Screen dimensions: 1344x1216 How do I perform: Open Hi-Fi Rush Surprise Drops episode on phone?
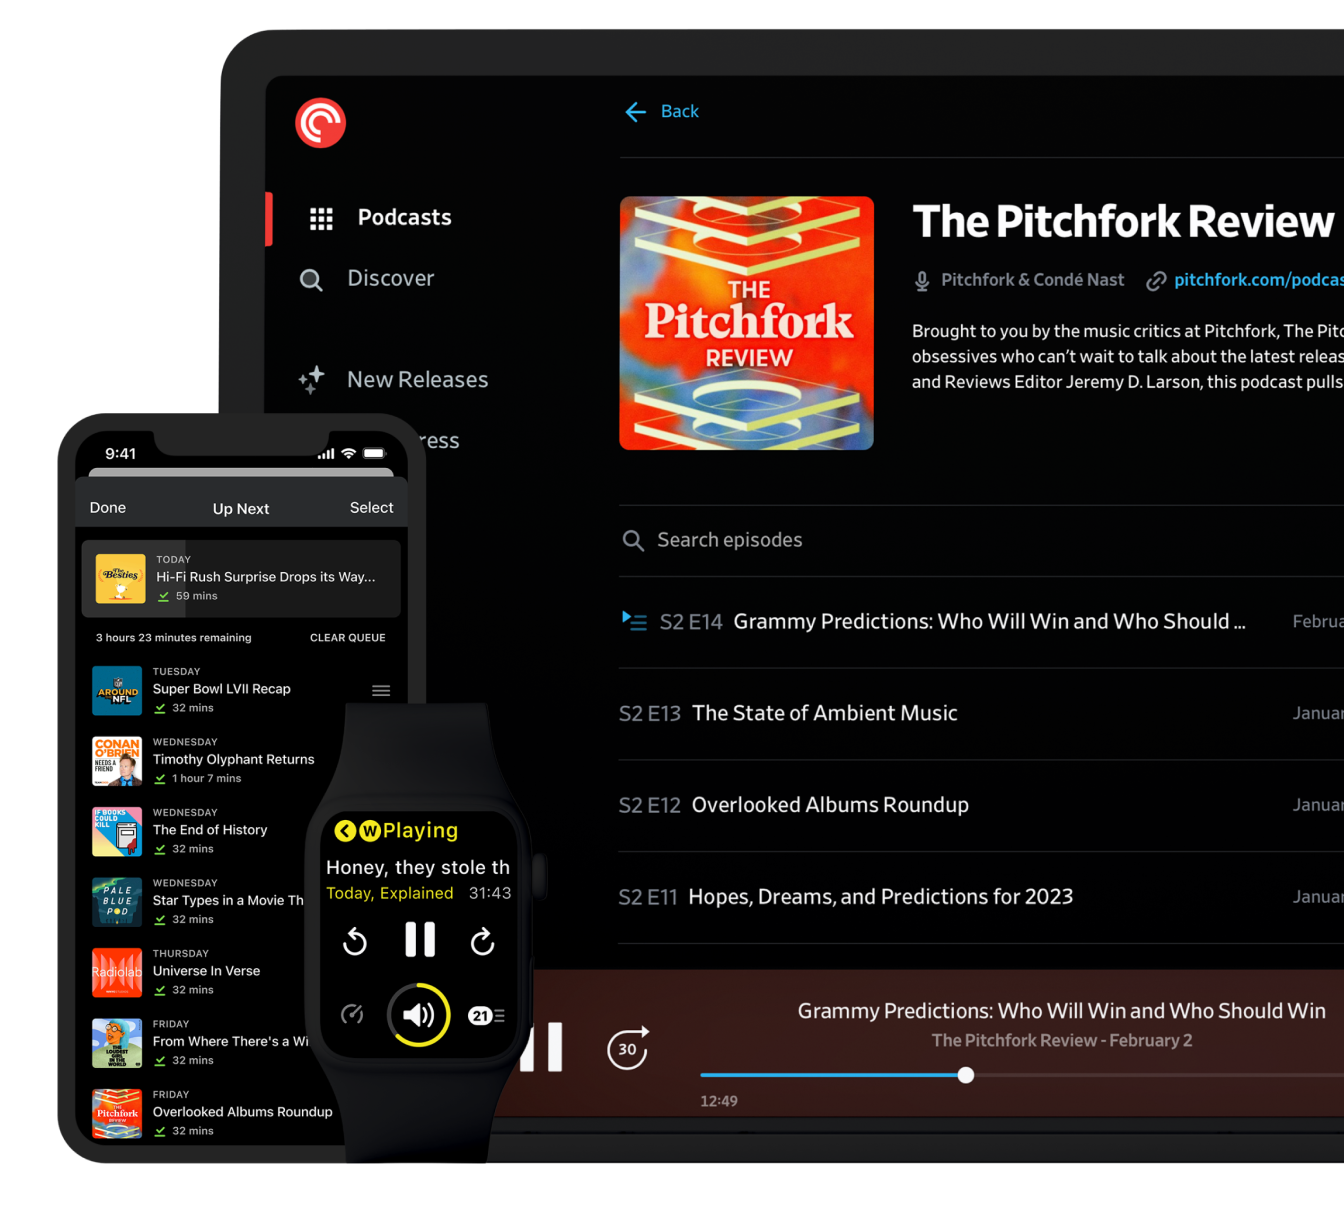point(241,579)
